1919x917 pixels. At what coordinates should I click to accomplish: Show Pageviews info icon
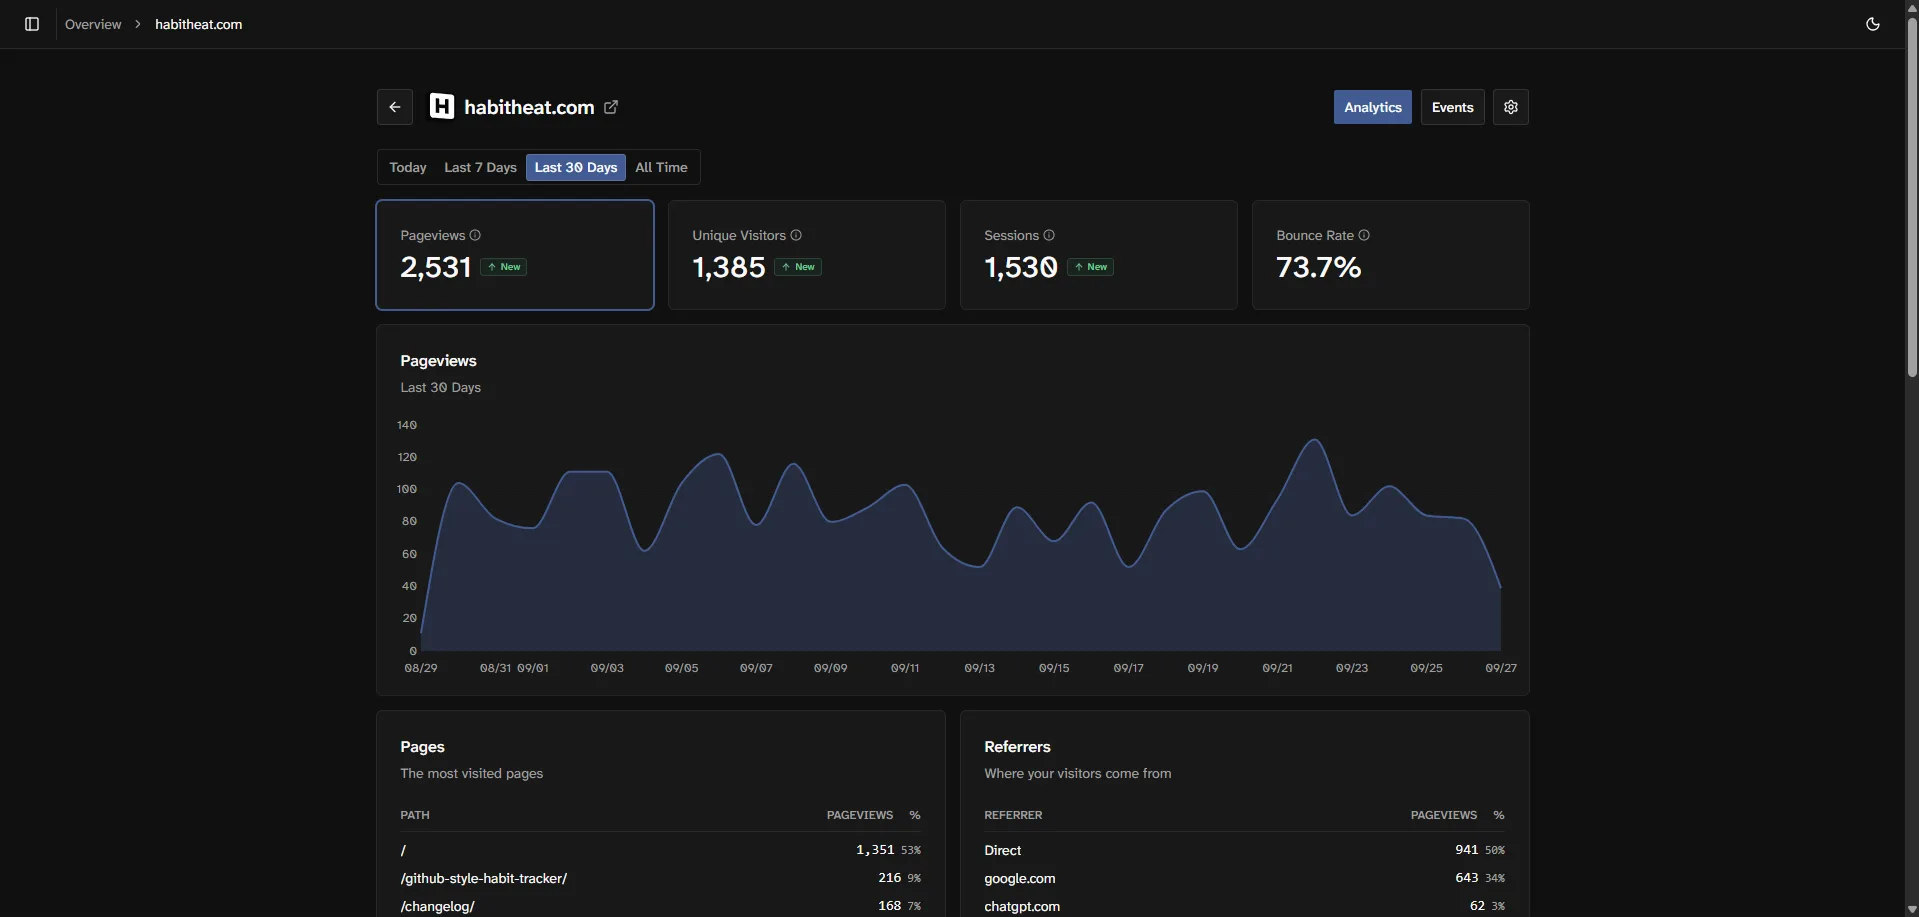[475, 235]
